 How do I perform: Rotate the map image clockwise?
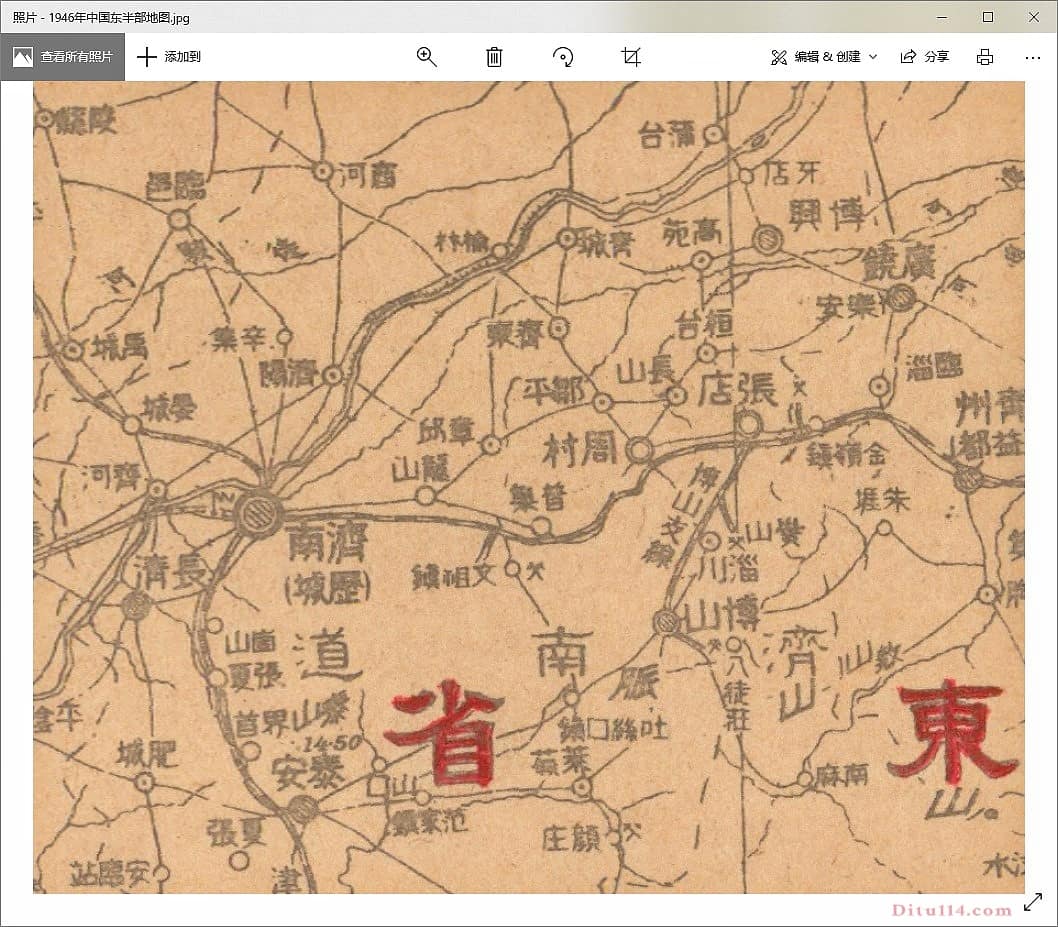click(563, 57)
